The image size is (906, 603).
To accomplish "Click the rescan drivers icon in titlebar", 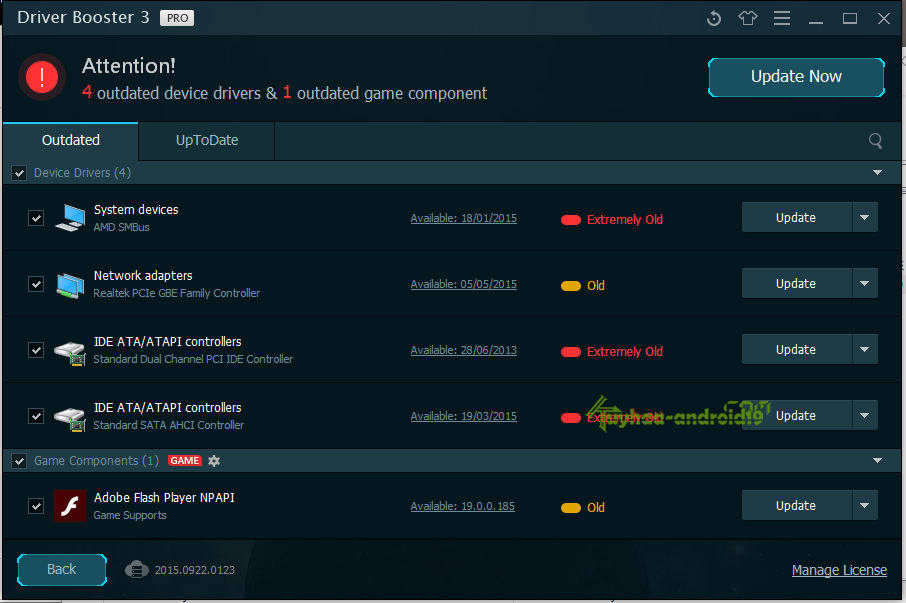I will 713,18.
